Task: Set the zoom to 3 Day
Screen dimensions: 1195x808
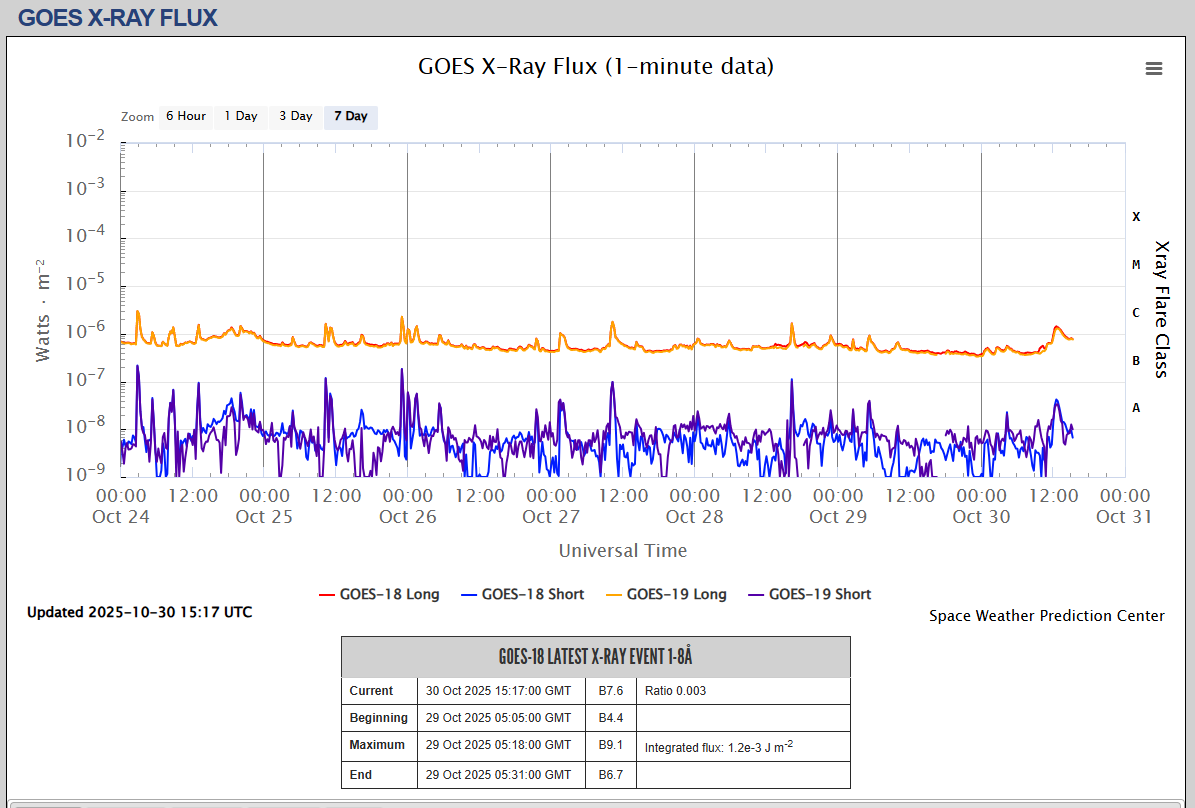Action: tap(295, 116)
